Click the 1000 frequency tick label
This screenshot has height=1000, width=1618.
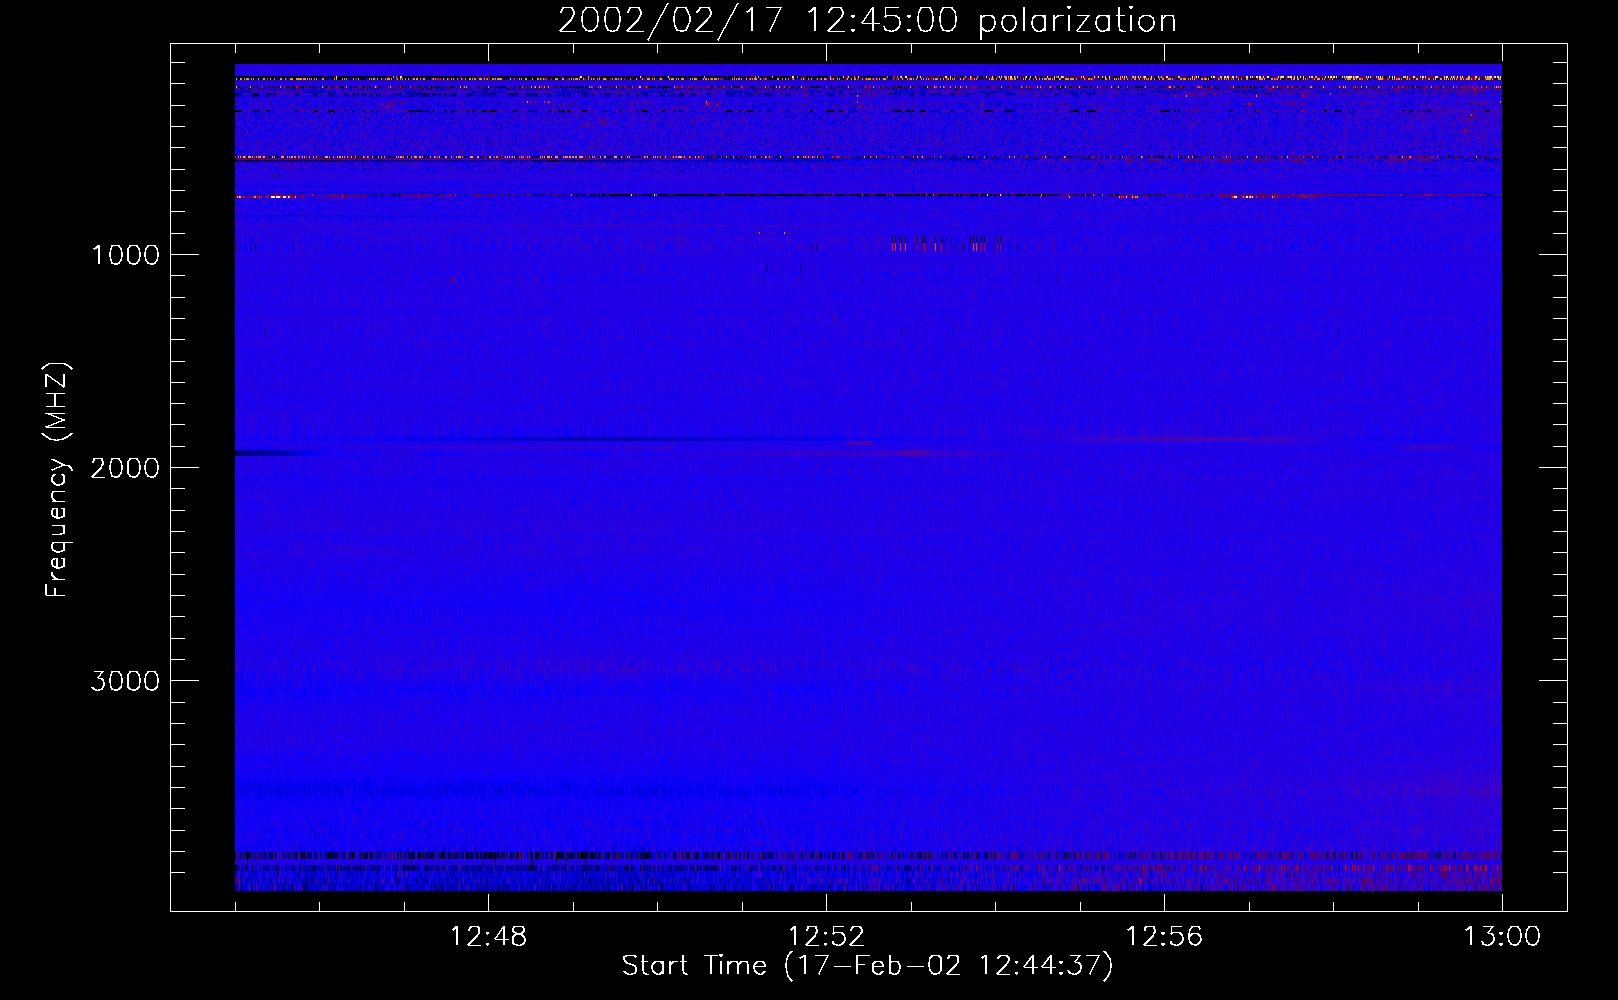tap(125, 255)
